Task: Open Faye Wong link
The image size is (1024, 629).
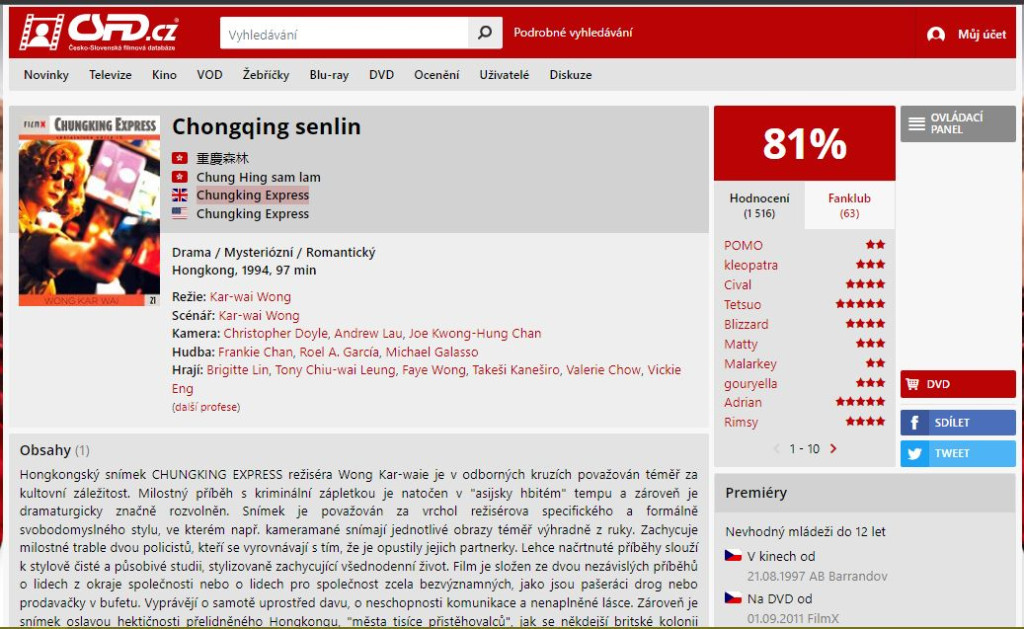Action: 434,370
